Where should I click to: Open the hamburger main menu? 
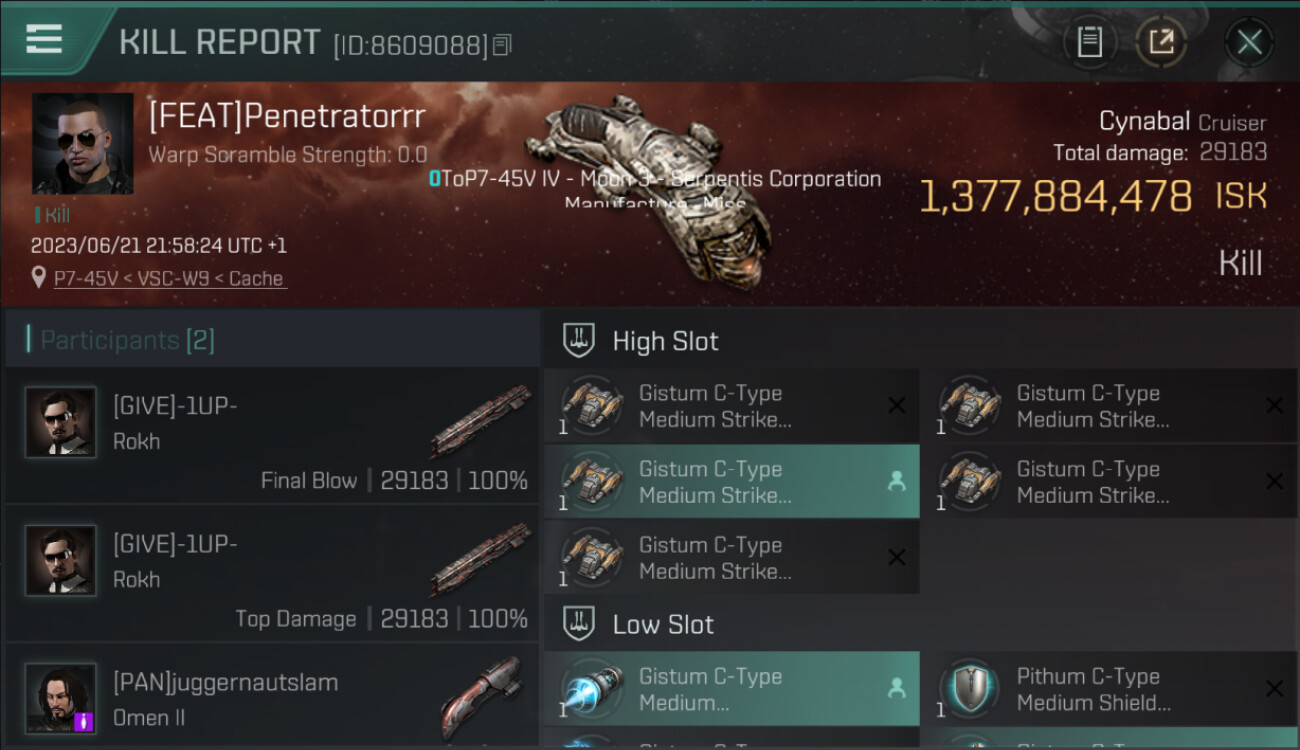43,39
